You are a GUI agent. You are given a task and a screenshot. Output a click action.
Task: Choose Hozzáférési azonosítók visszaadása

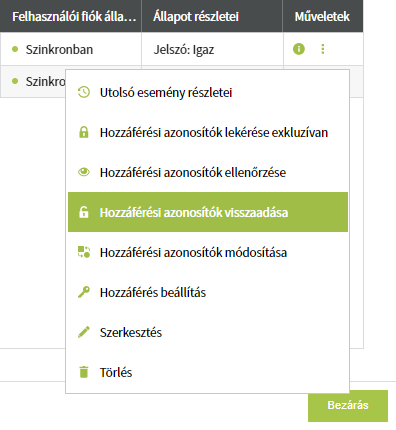point(208,212)
